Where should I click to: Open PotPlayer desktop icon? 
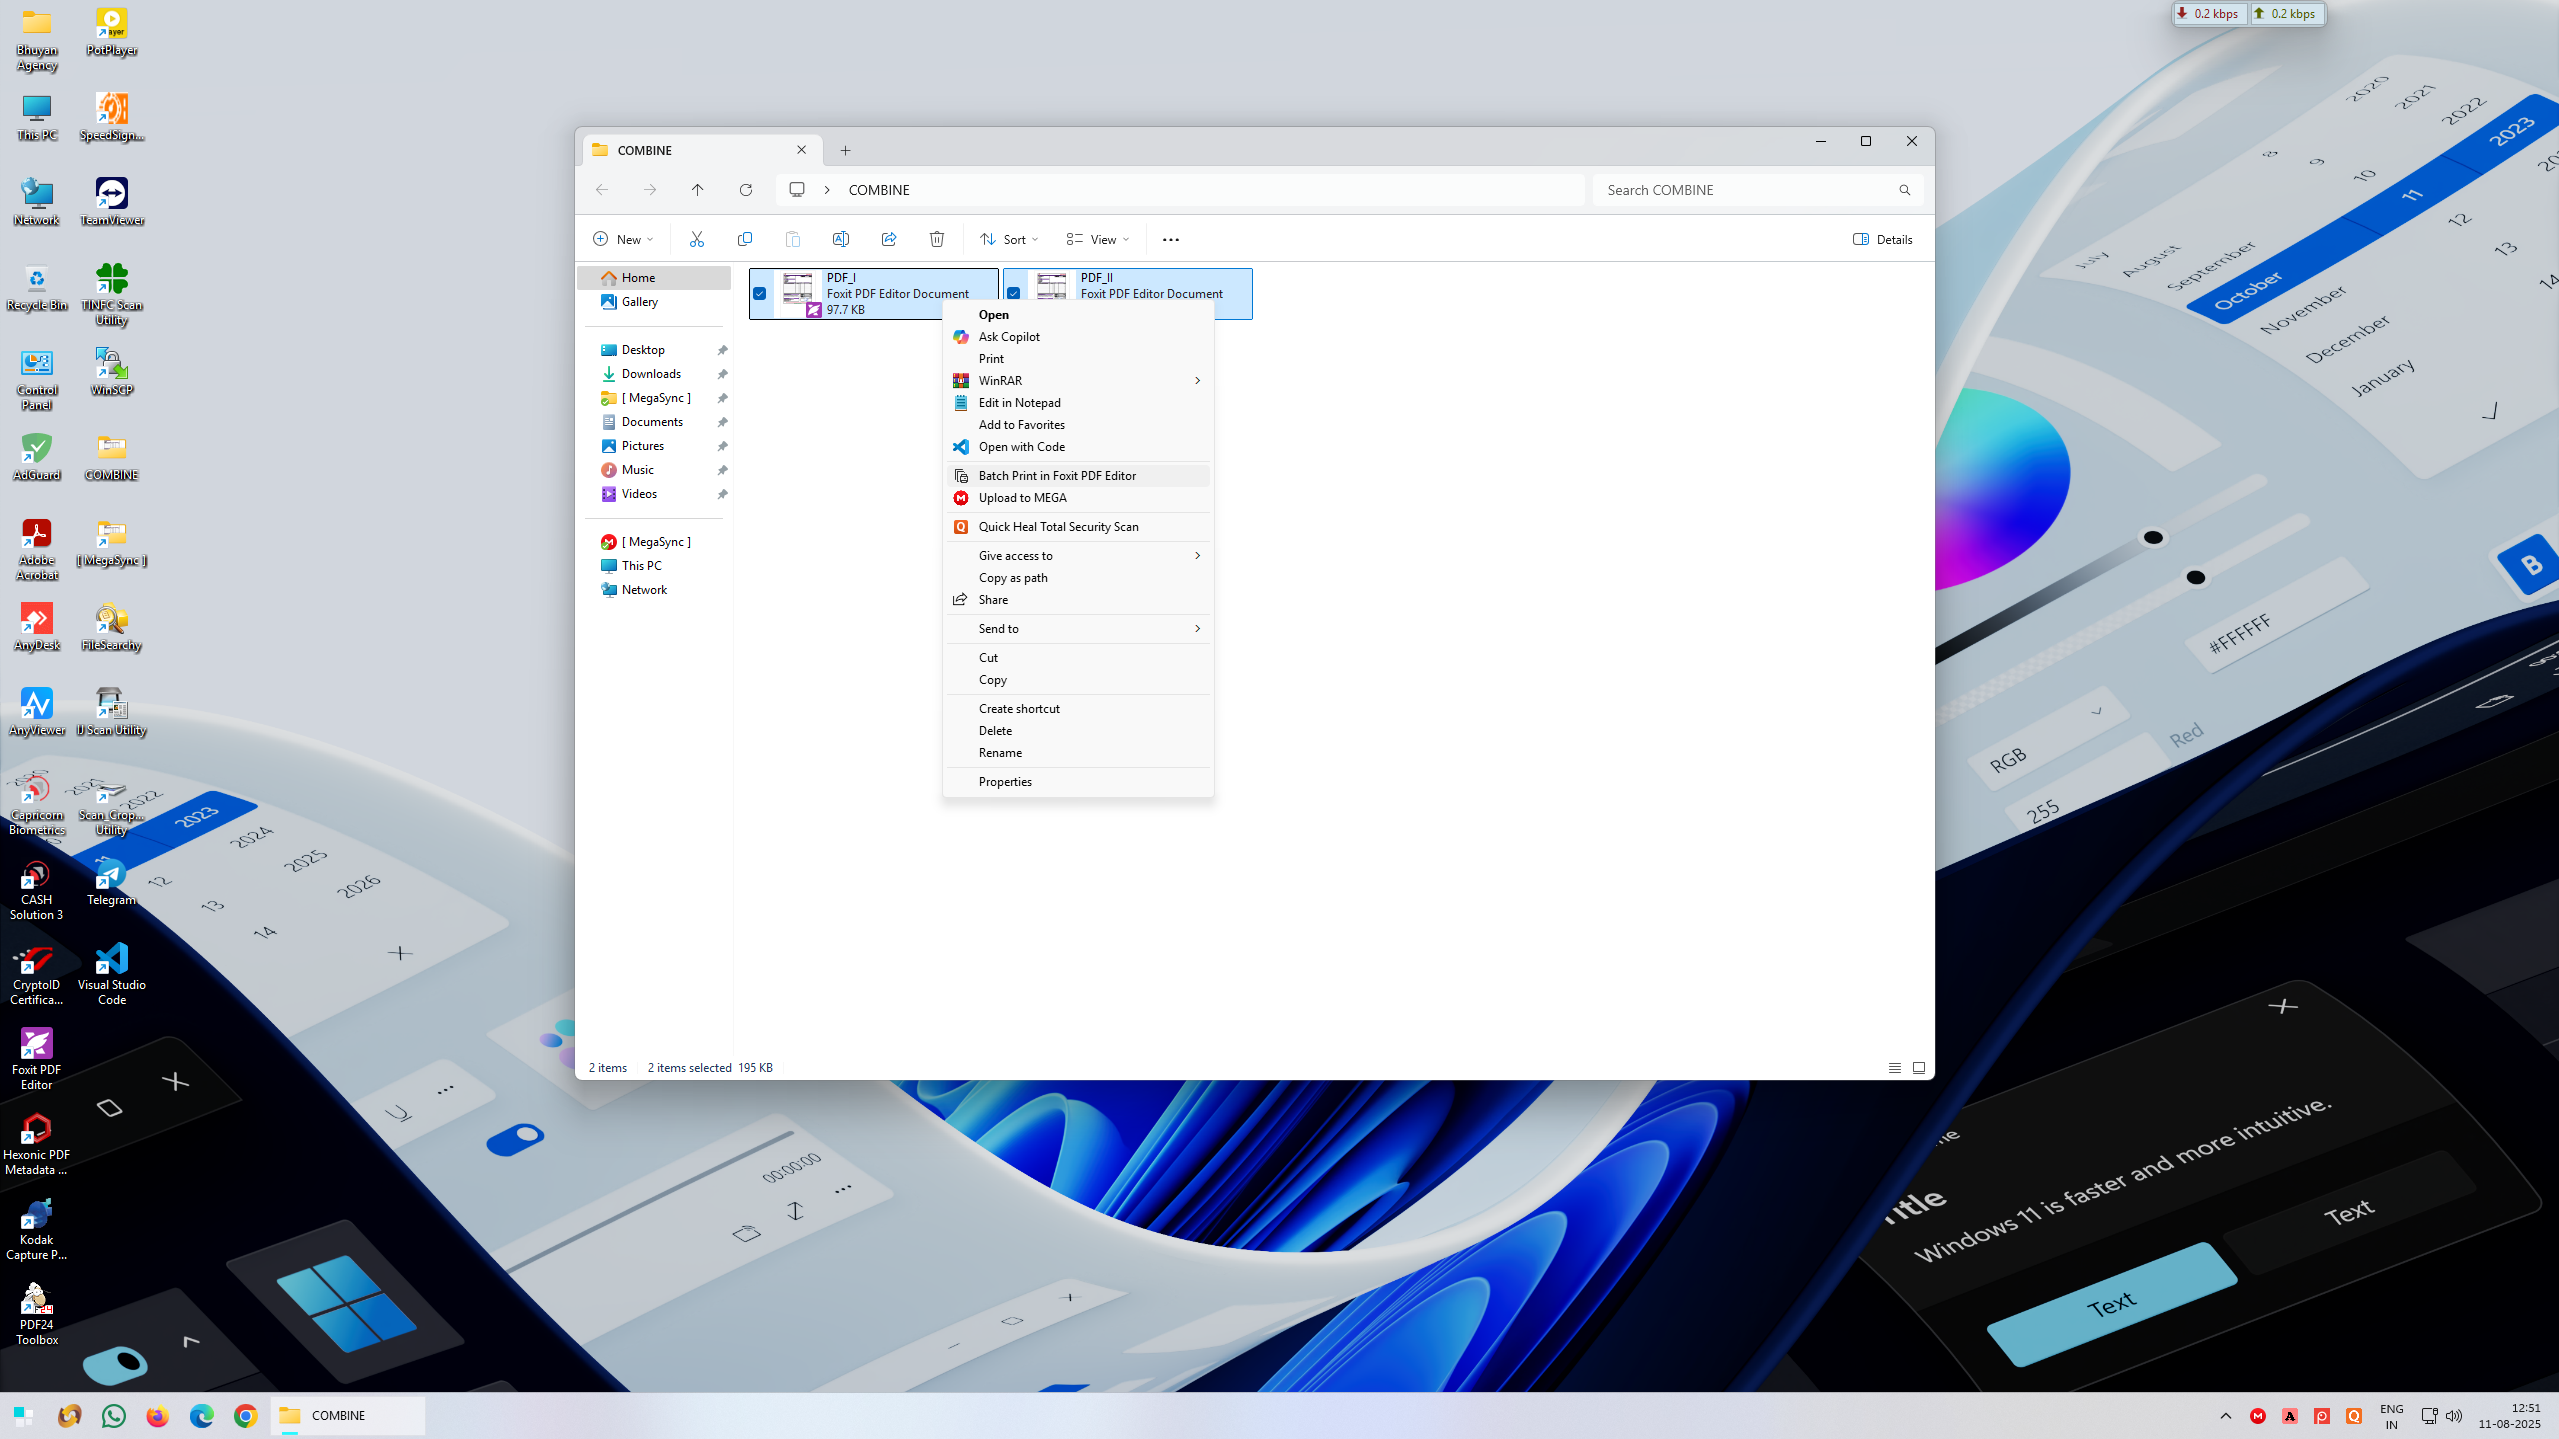coord(111,32)
